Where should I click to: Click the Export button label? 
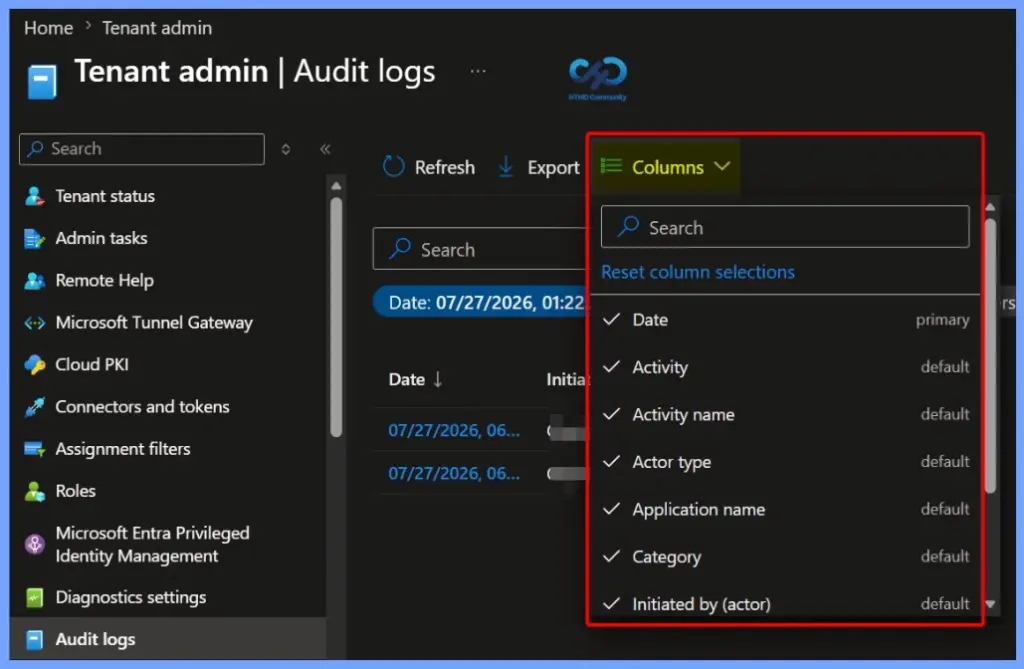point(553,167)
